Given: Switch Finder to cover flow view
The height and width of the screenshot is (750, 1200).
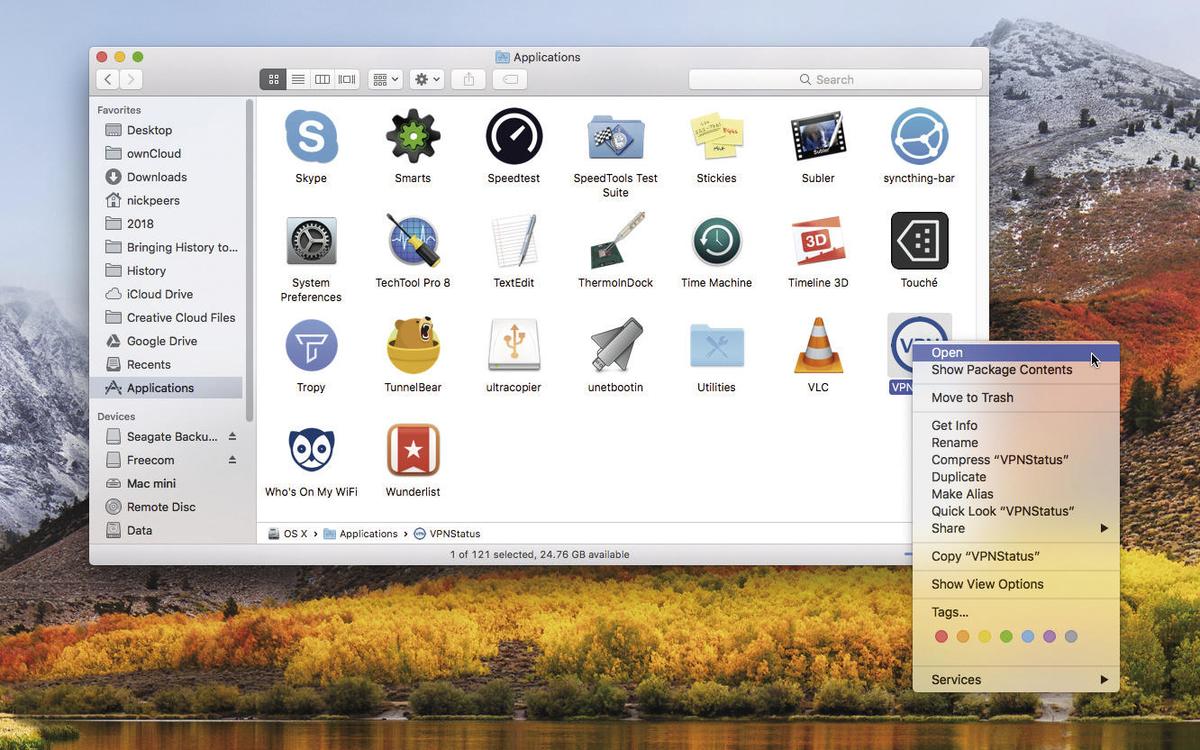Looking at the screenshot, I should (347, 79).
